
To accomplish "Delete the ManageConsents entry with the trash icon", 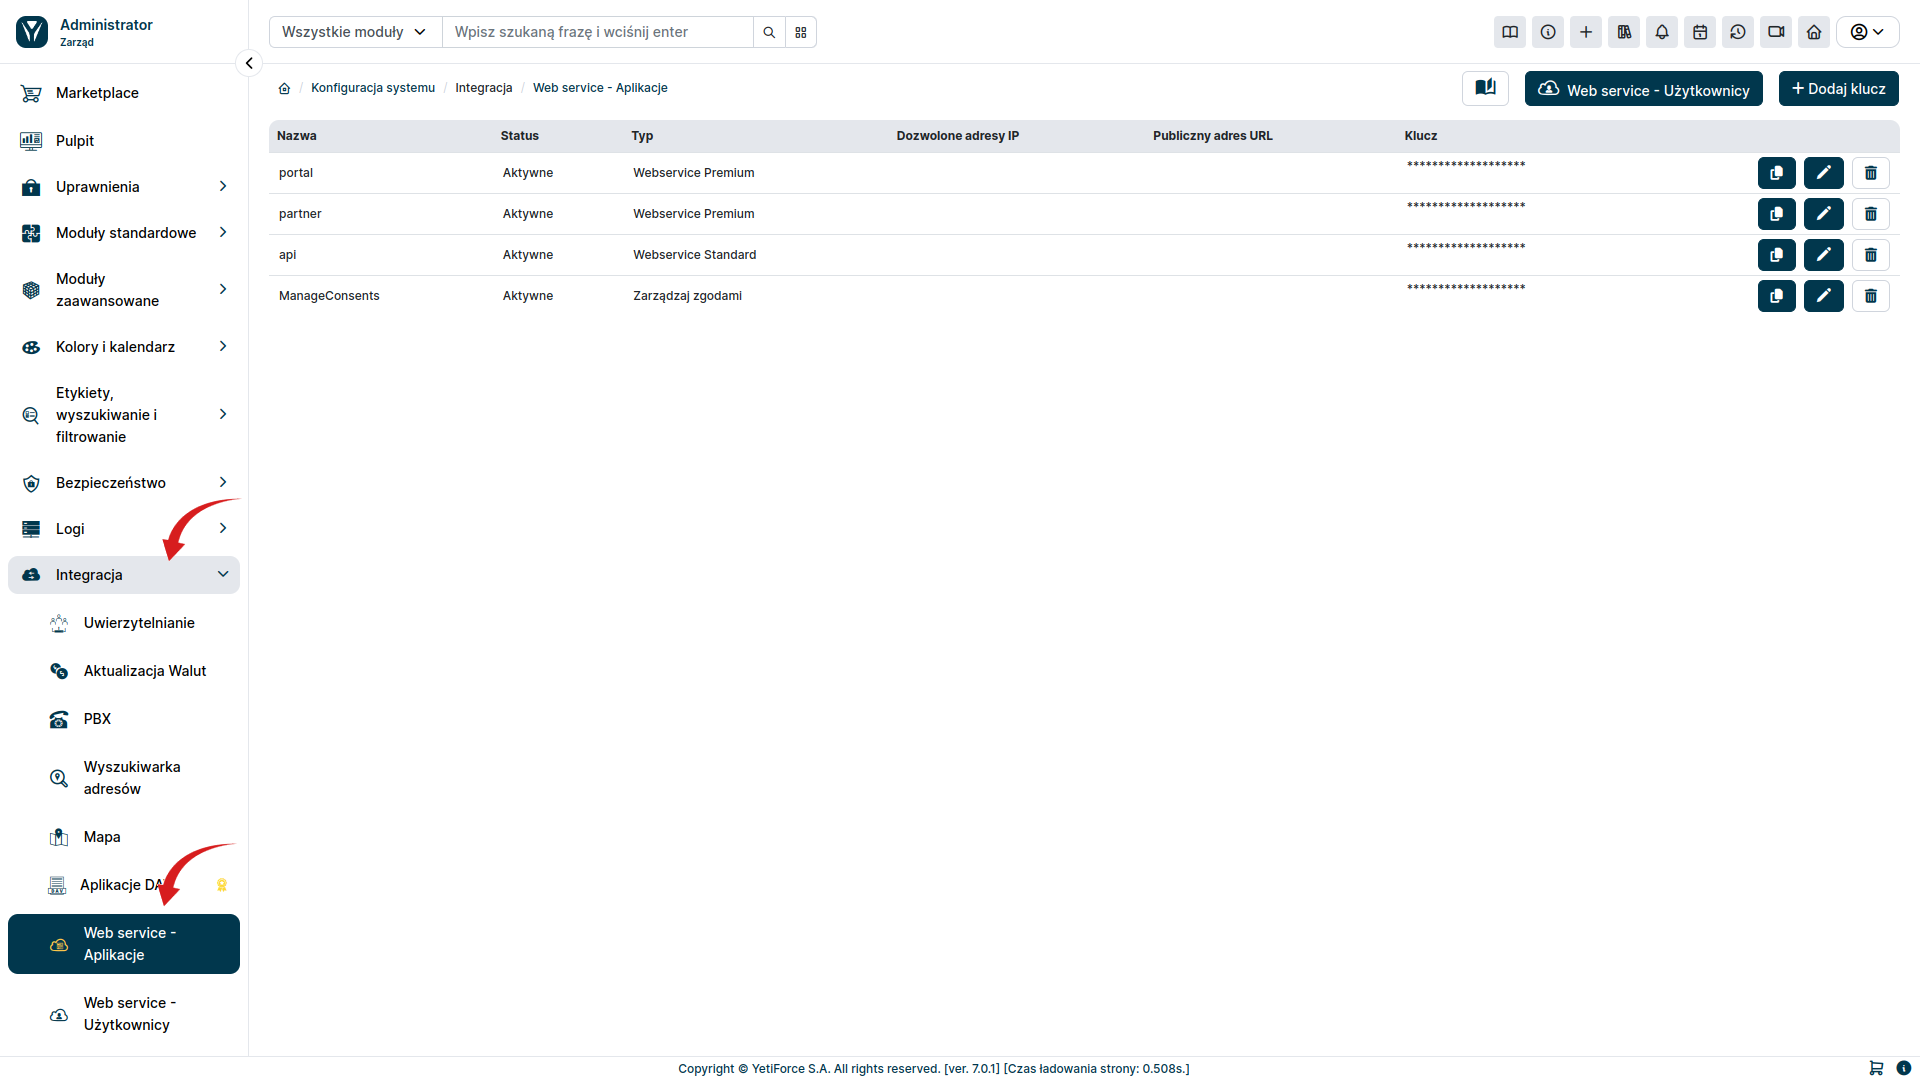I will [x=1871, y=295].
